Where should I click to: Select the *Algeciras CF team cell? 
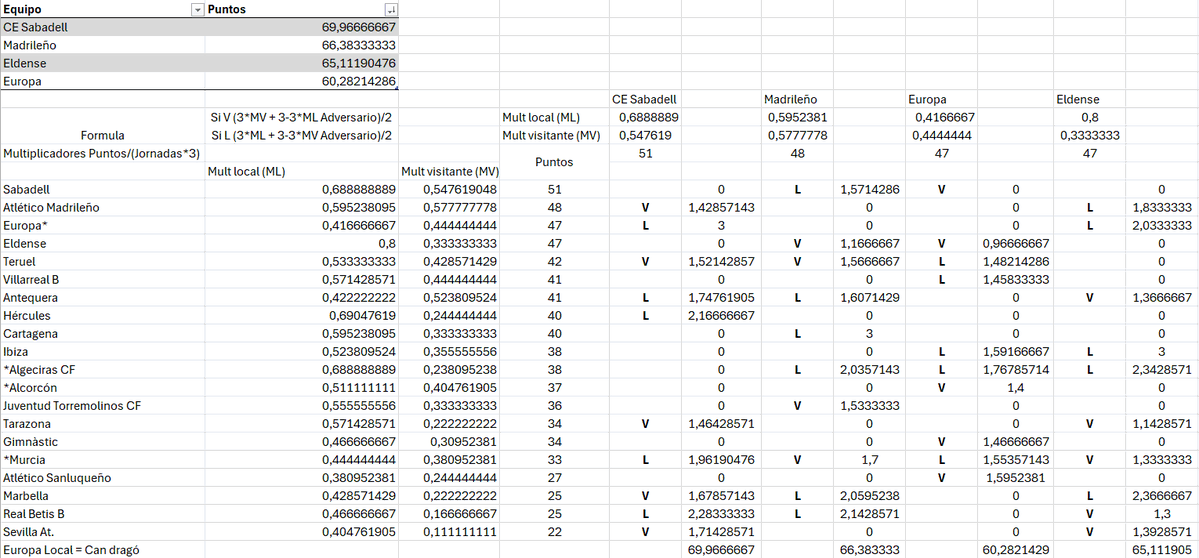pyautogui.click(x=102, y=370)
